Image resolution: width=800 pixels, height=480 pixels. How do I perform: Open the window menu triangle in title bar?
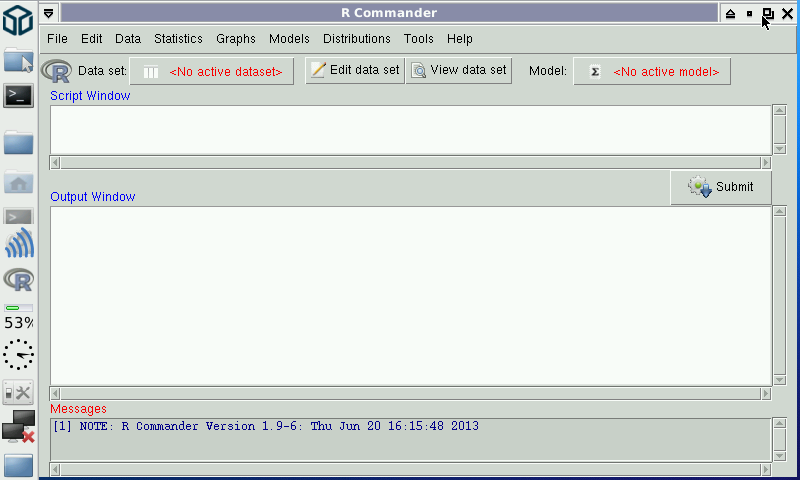point(48,13)
